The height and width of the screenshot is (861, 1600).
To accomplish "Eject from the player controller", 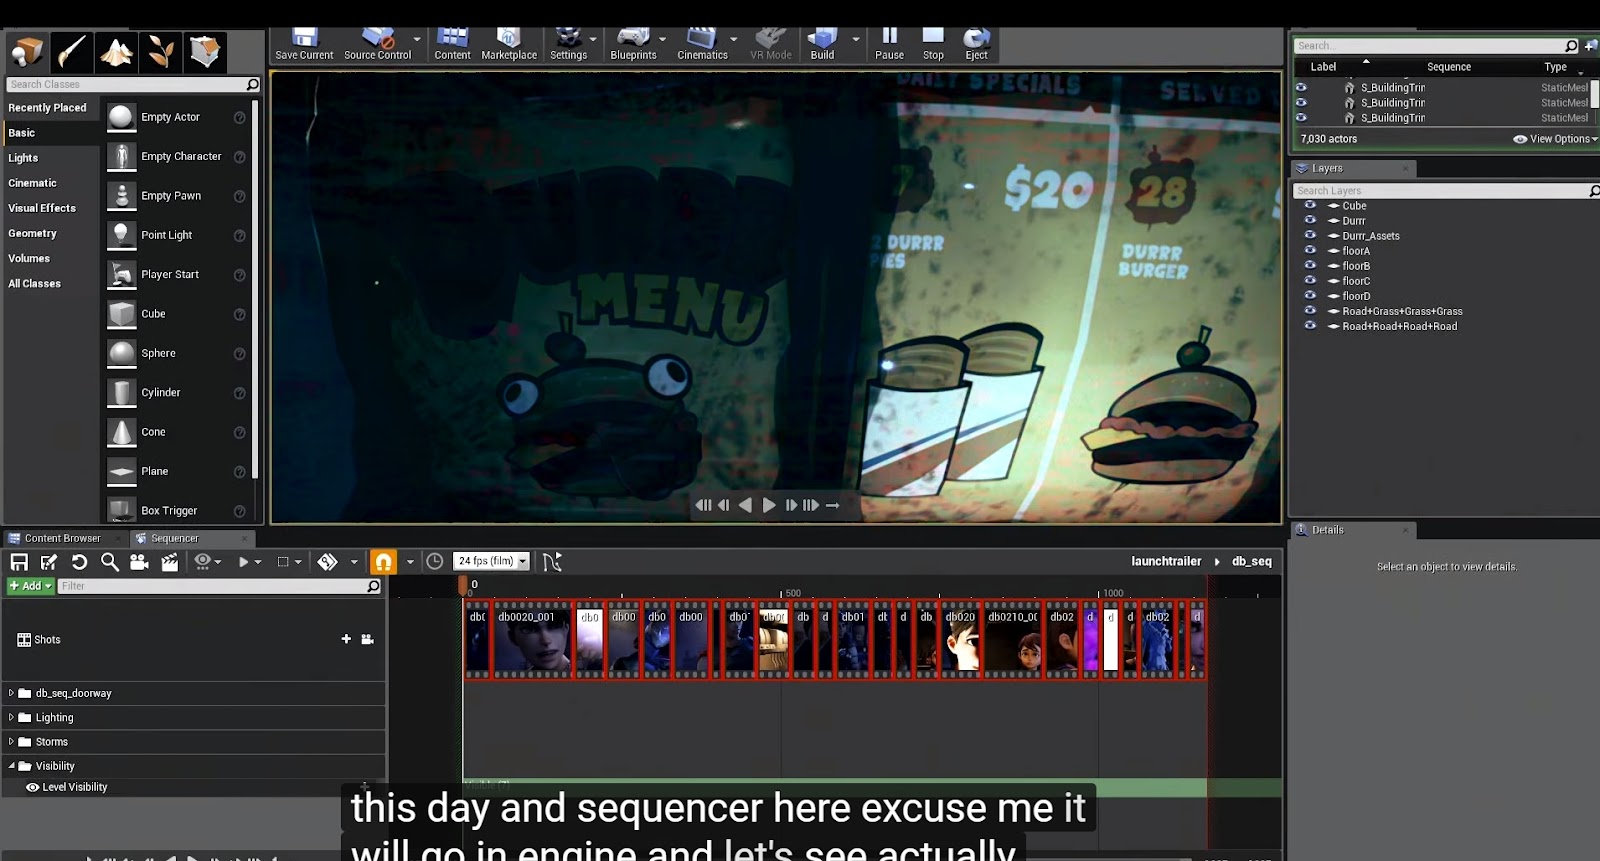I will (x=976, y=45).
